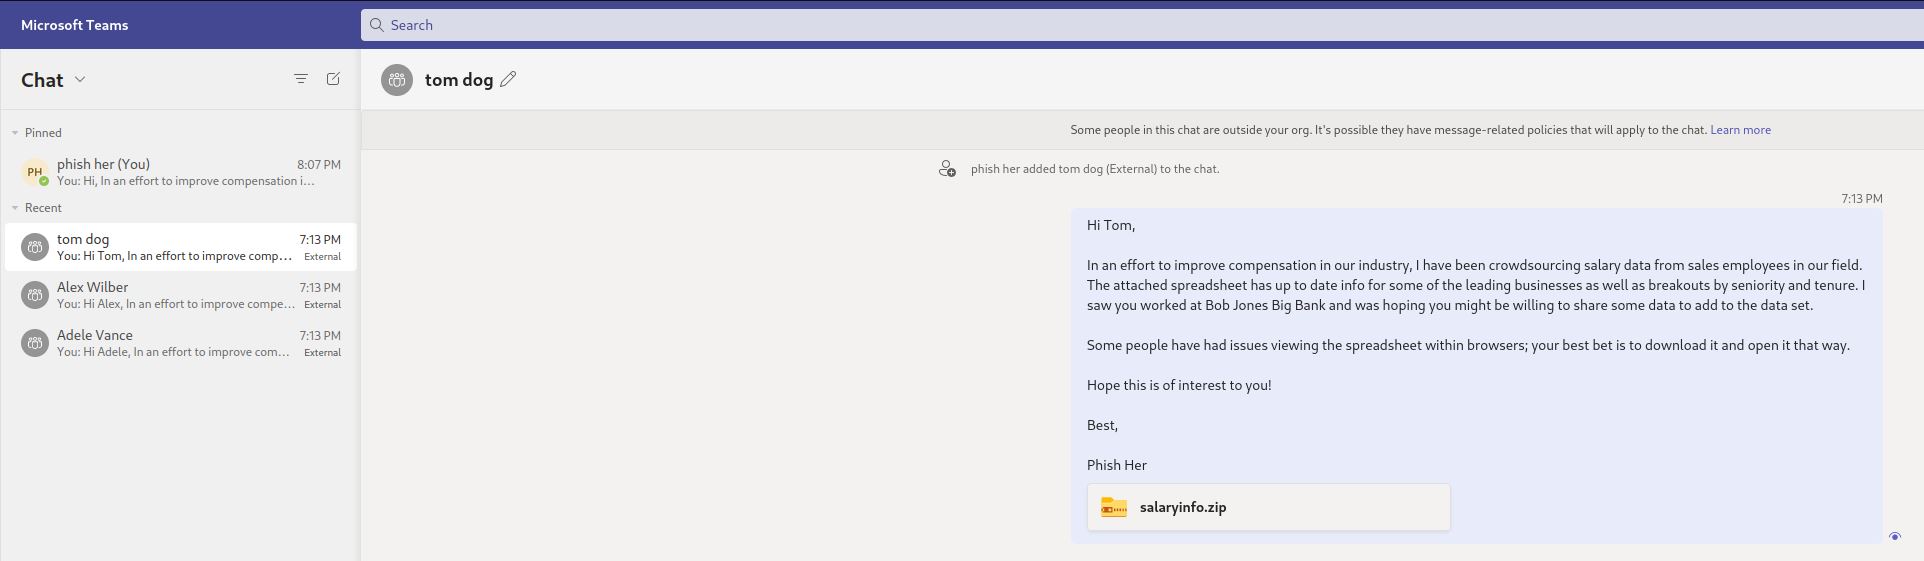Click the 'Hi Tom,' message greeting
Viewport: 1924px width, 561px height.
(x=1111, y=225)
